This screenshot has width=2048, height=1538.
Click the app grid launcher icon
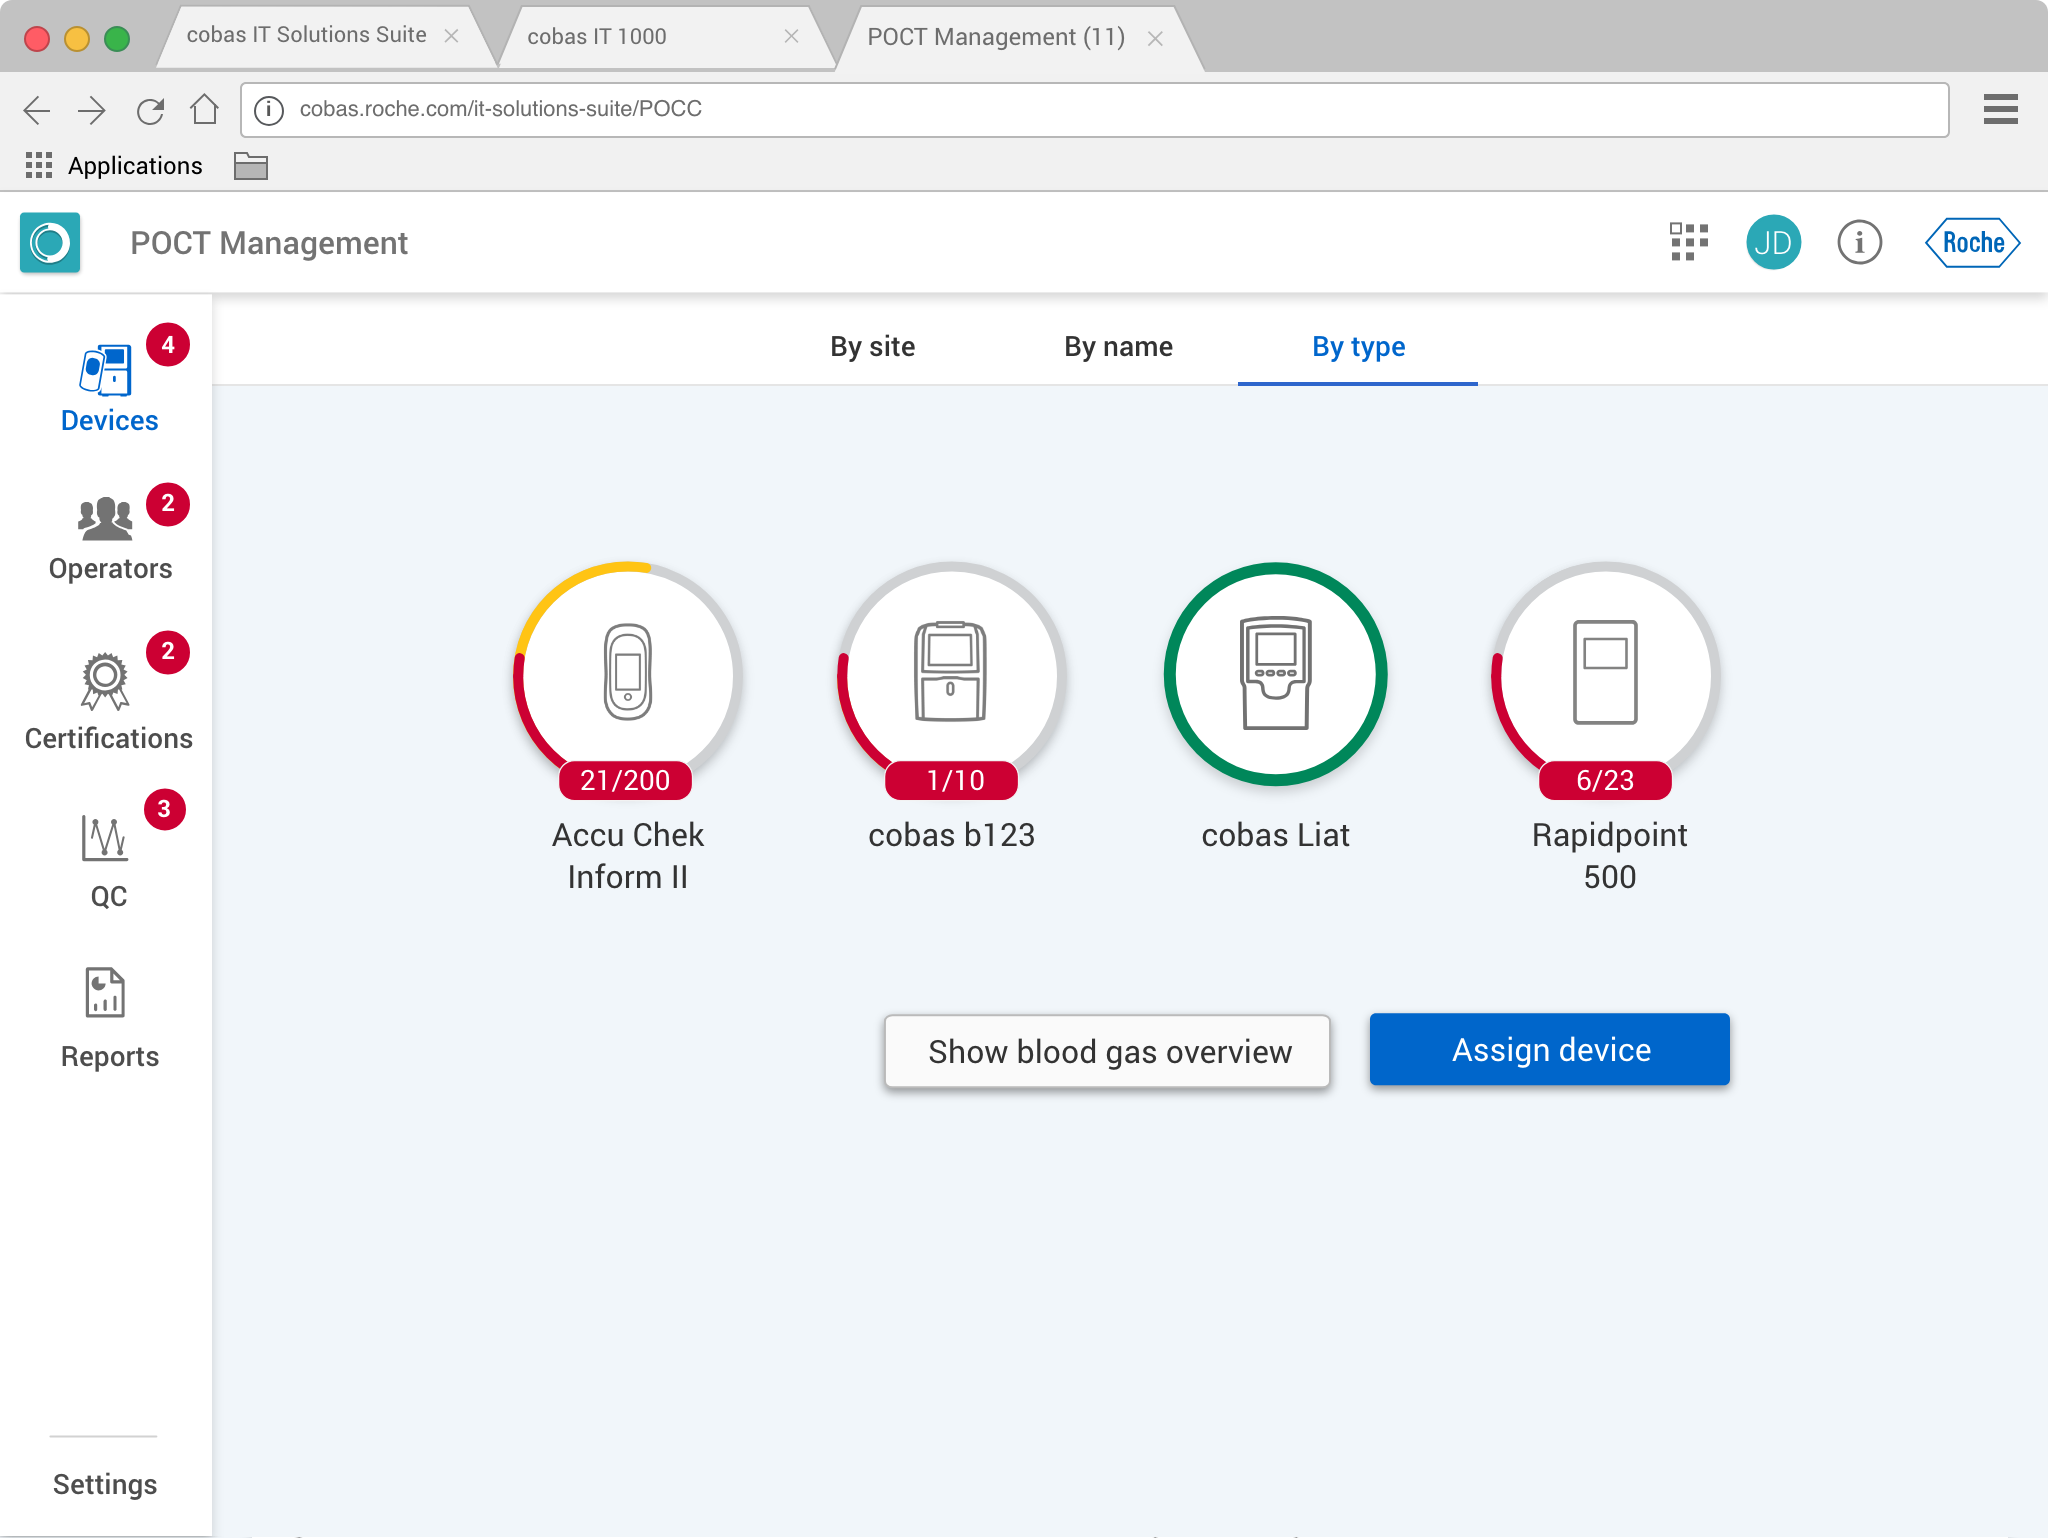(x=1689, y=242)
